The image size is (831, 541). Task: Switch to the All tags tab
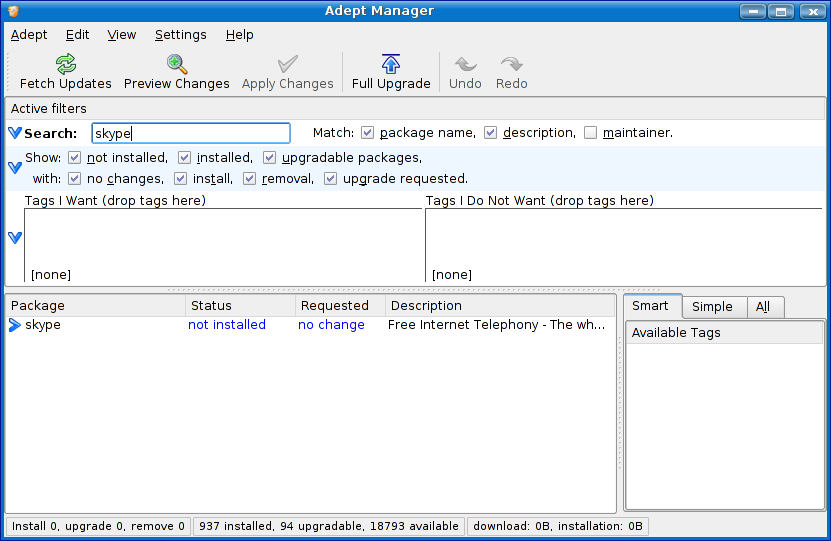(x=763, y=307)
